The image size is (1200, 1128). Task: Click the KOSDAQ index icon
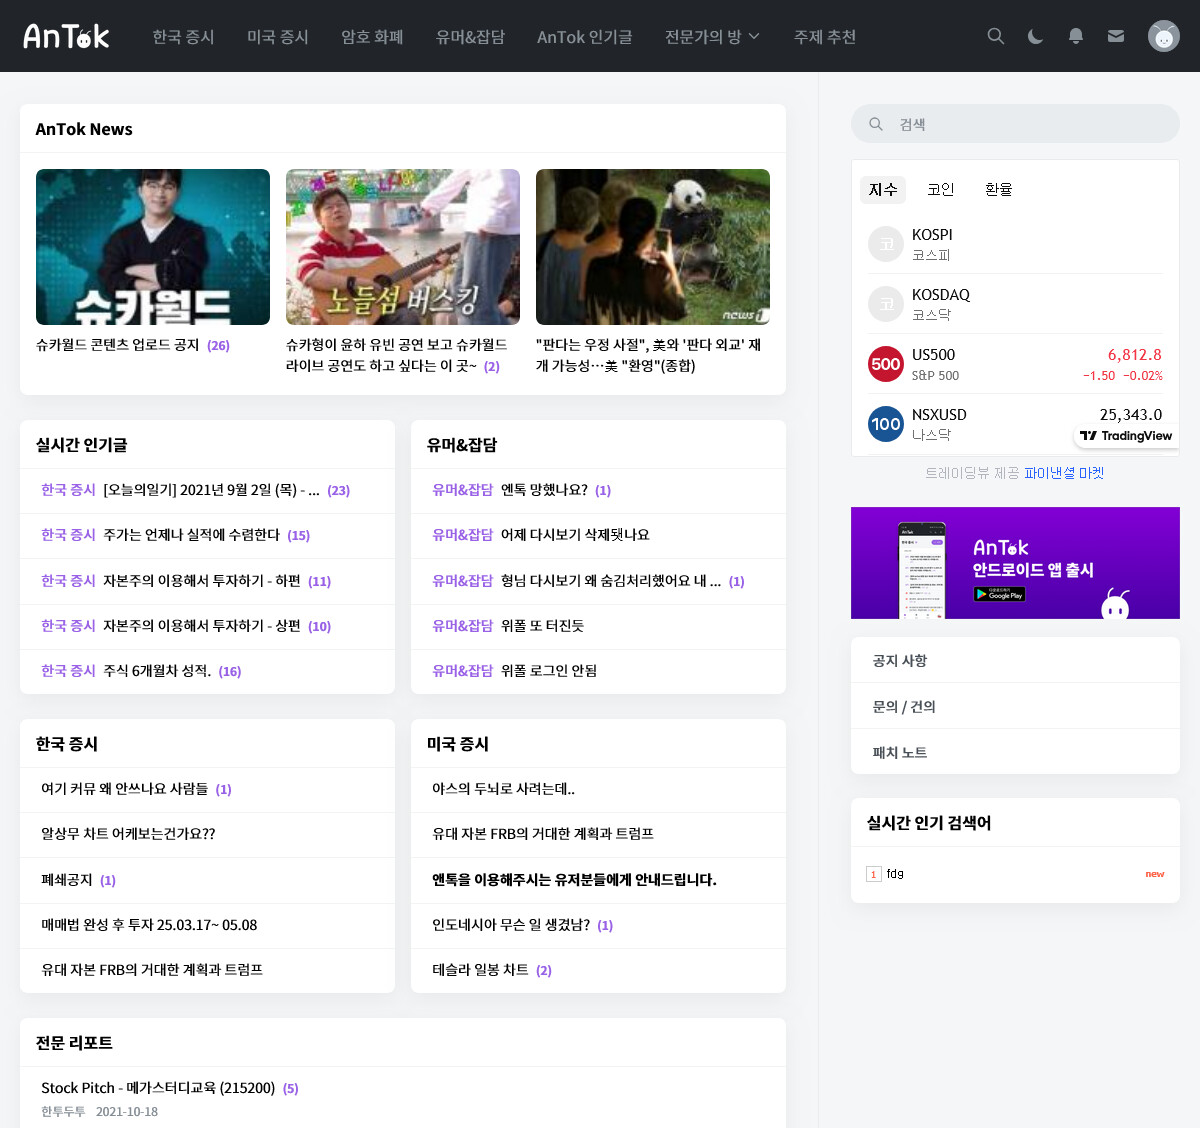click(x=886, y=304)
